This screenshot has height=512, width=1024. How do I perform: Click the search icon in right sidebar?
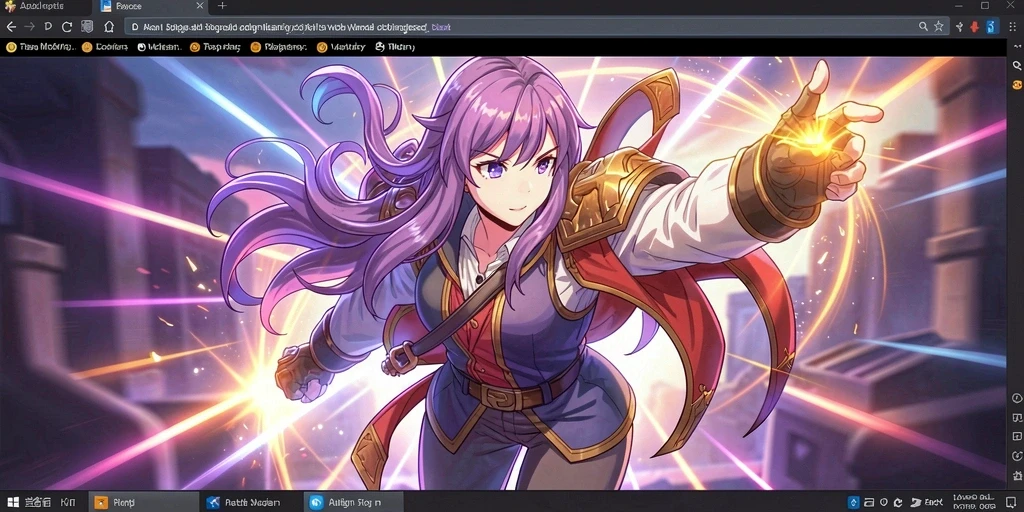pos(1016,65)
